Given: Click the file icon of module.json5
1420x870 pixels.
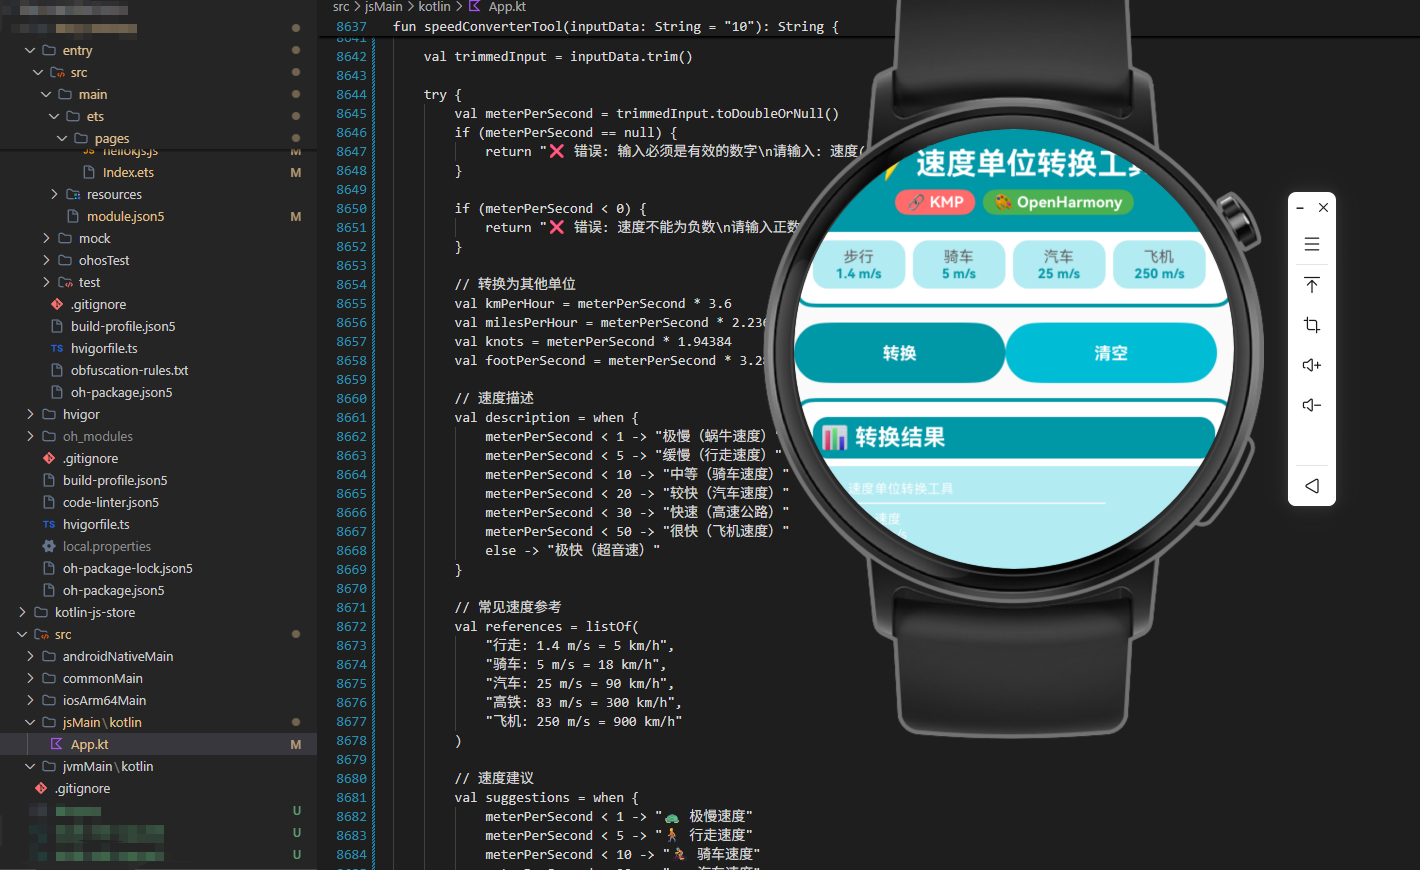Looking at the screenshot, I should click(73, 216).
